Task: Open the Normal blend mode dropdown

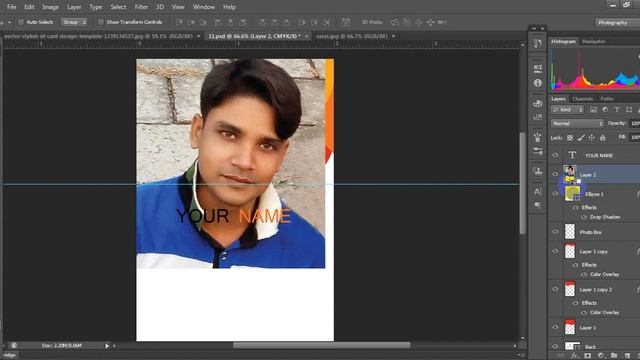Action: point(577,123)
